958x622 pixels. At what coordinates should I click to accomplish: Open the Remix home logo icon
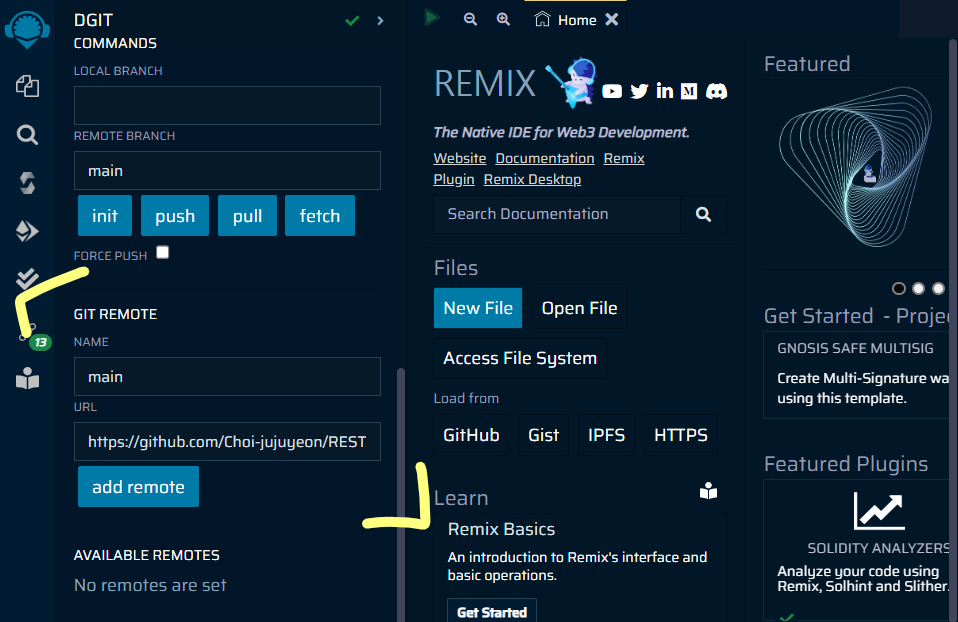(x=27, y=29)
